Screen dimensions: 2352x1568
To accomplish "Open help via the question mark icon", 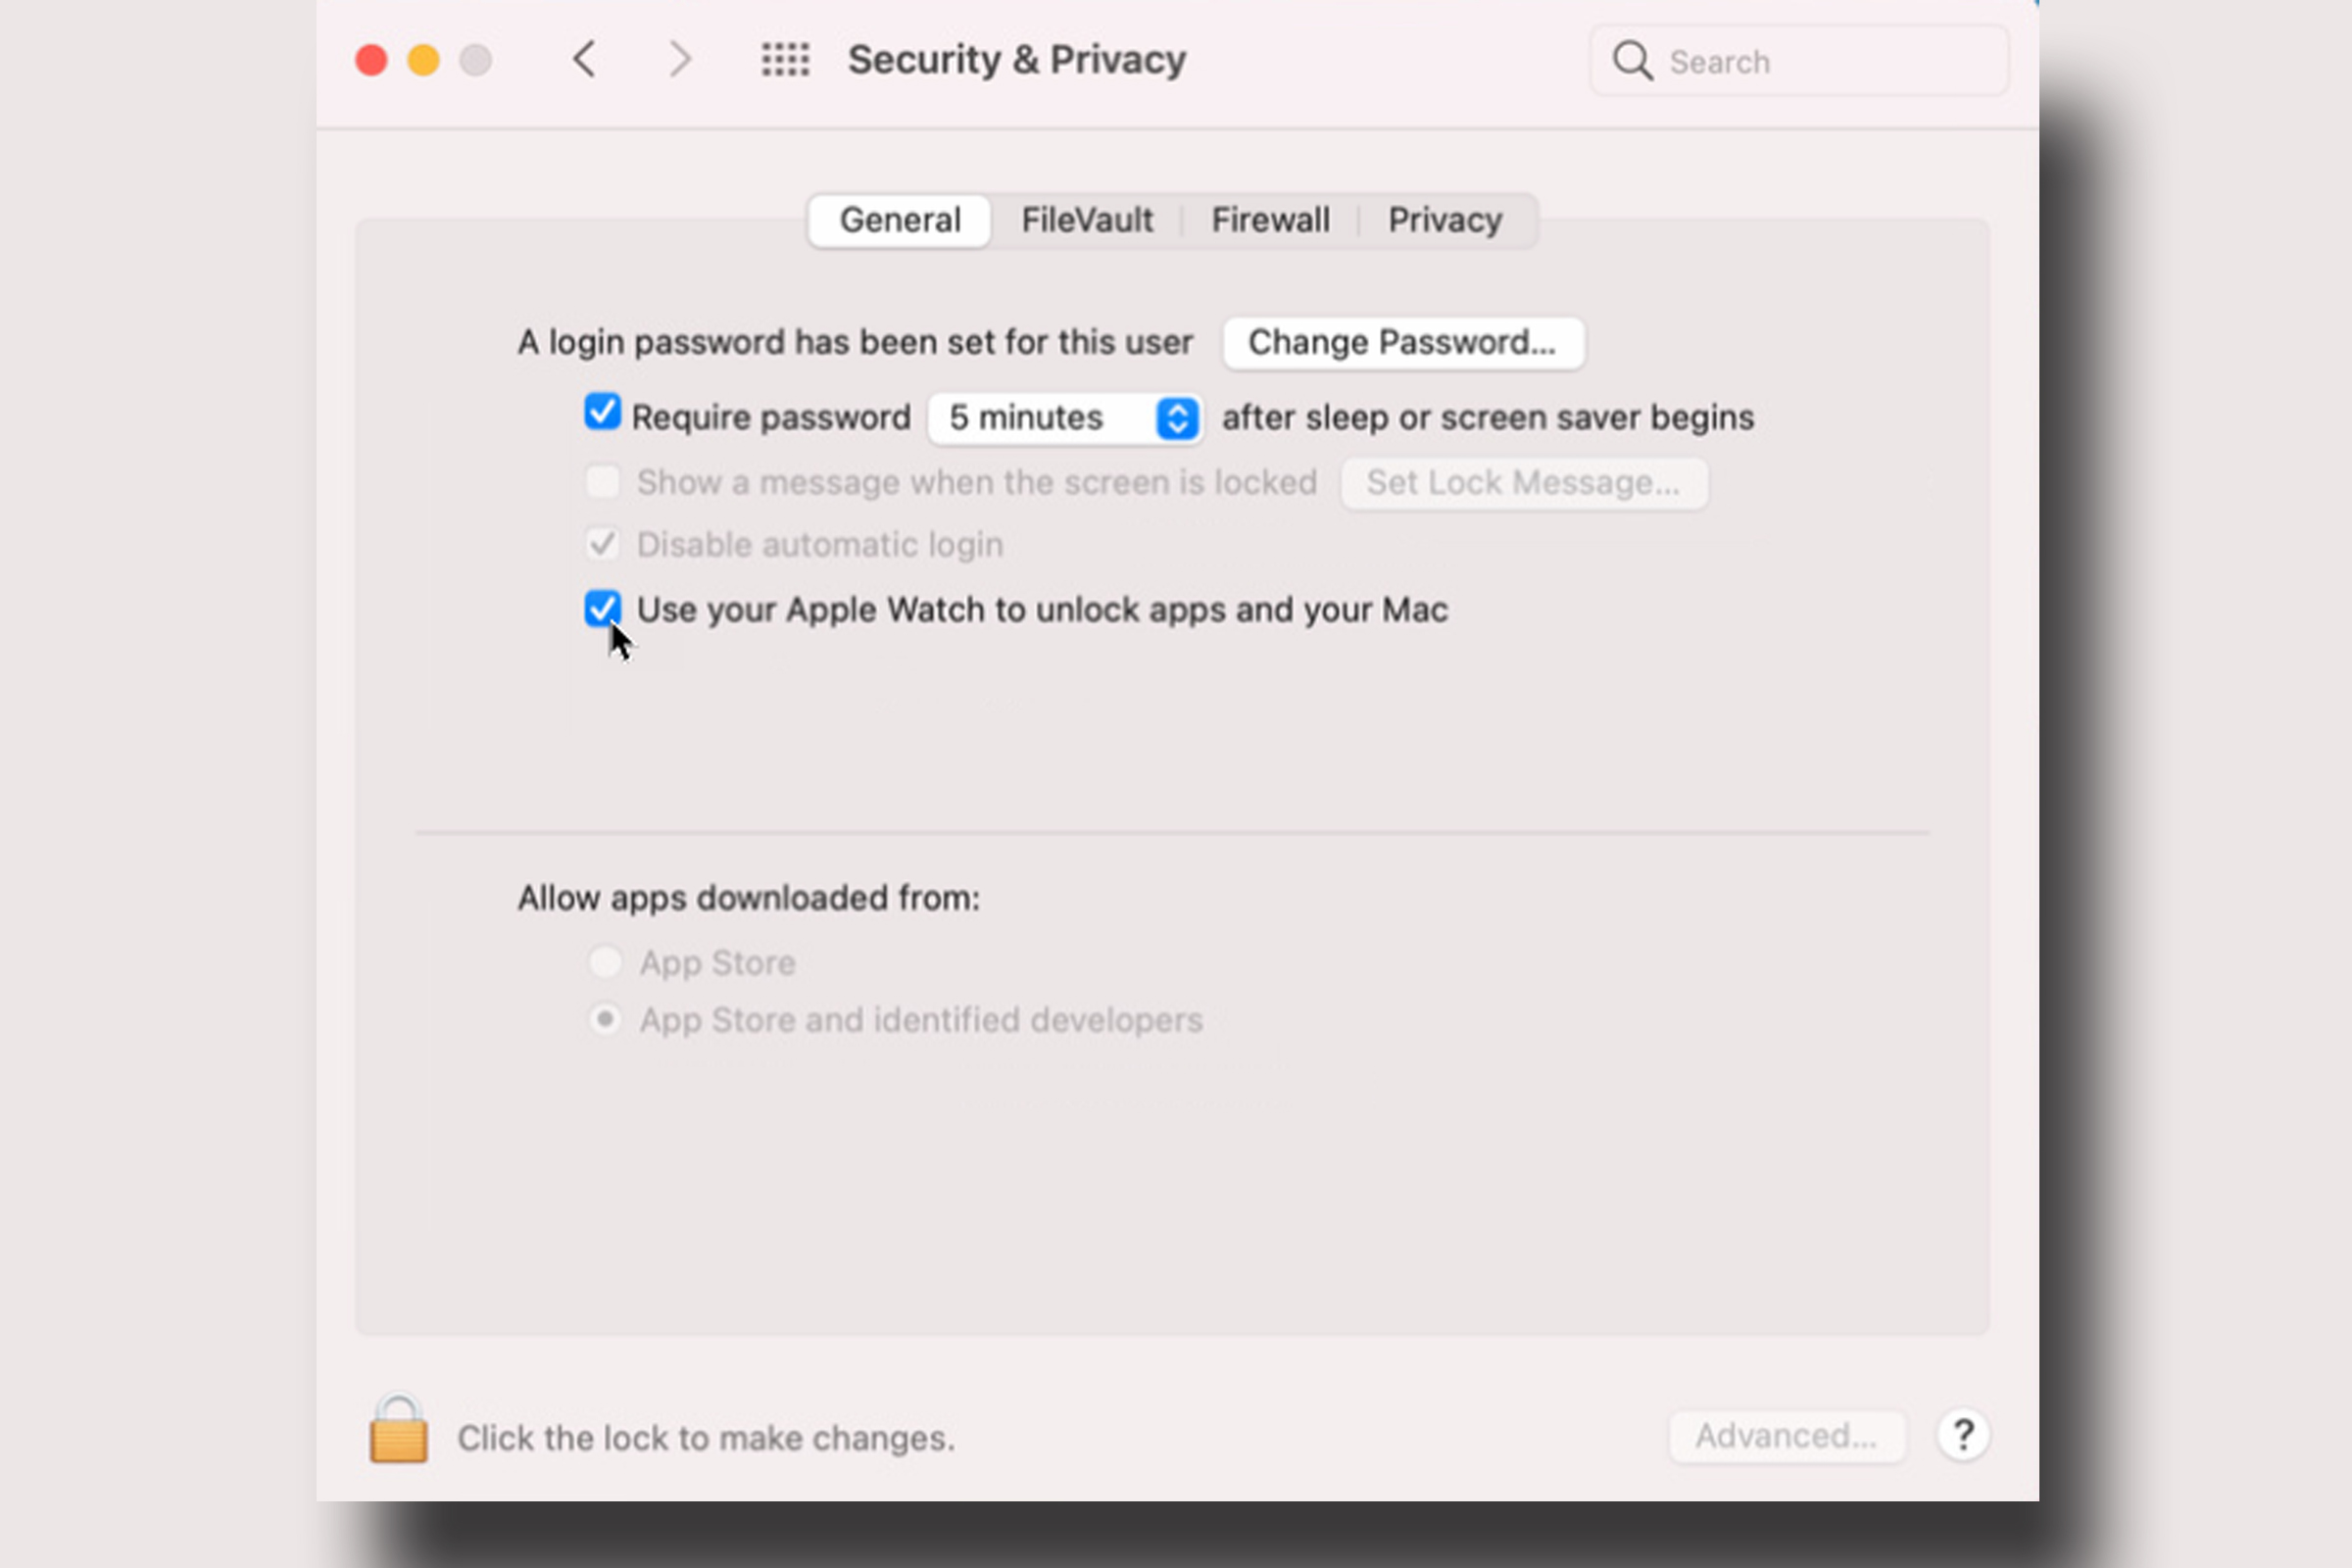I will coord(1963,1435).
